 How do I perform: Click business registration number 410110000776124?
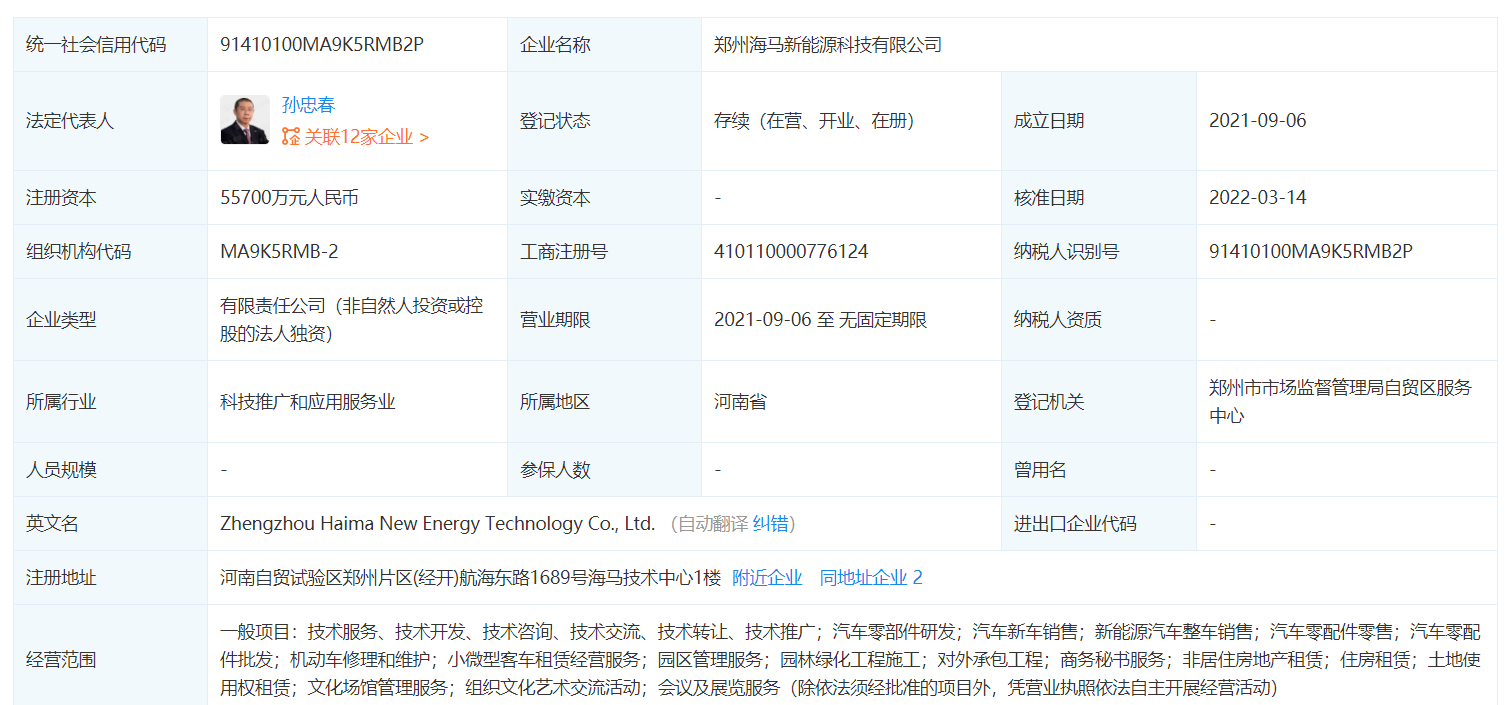coord(791,252)
